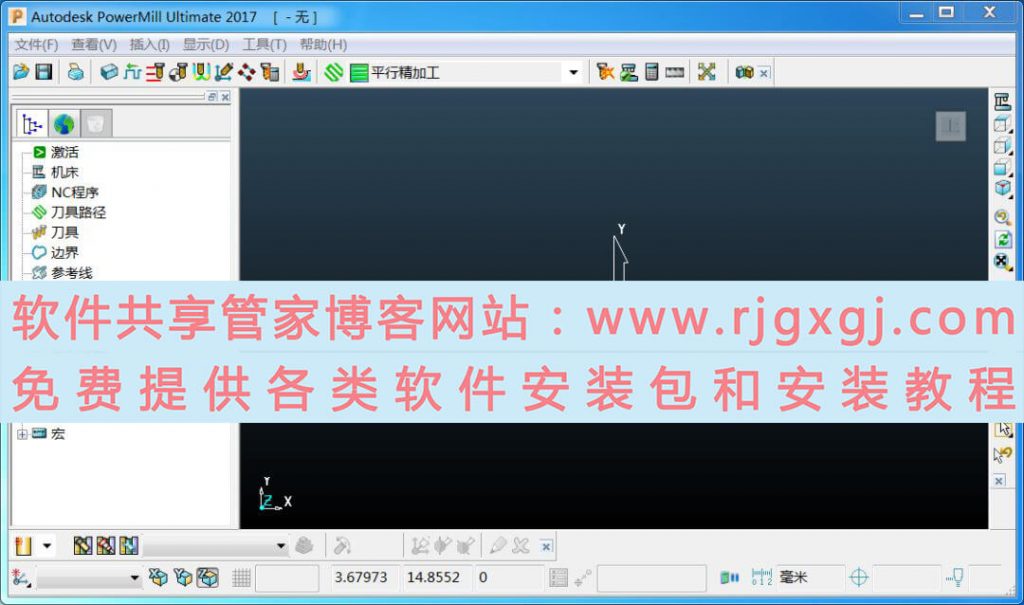Open the rapid move heights icon
1024x605 pixels.
155,72
